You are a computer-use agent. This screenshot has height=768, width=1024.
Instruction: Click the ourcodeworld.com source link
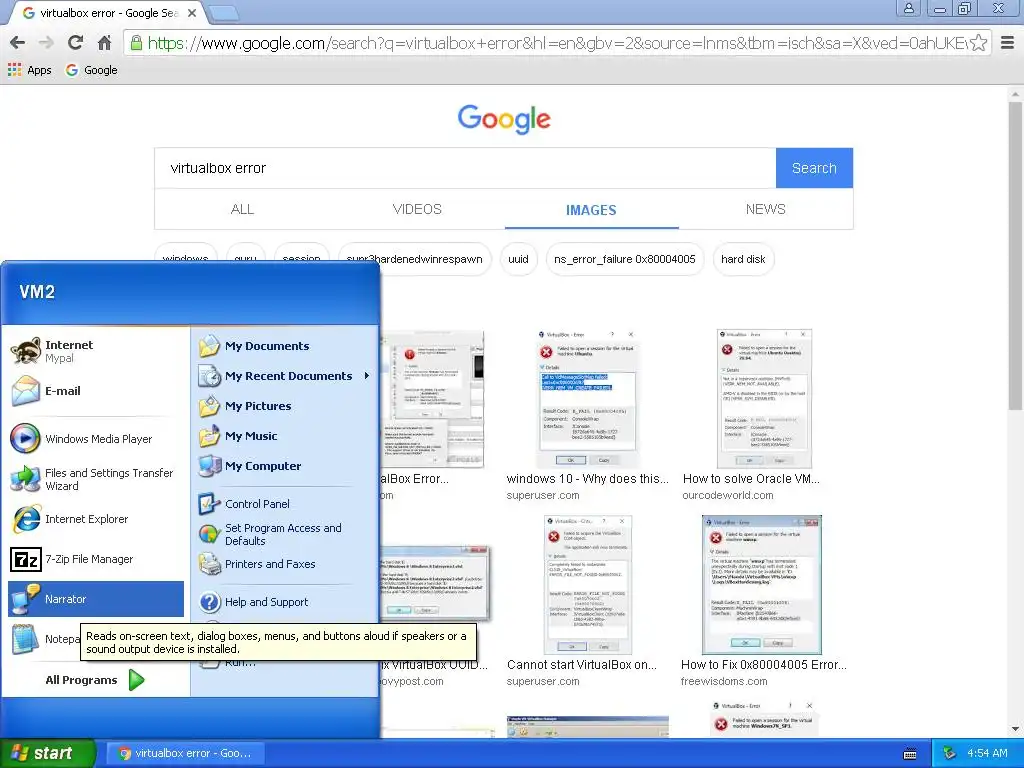point(728,495)
